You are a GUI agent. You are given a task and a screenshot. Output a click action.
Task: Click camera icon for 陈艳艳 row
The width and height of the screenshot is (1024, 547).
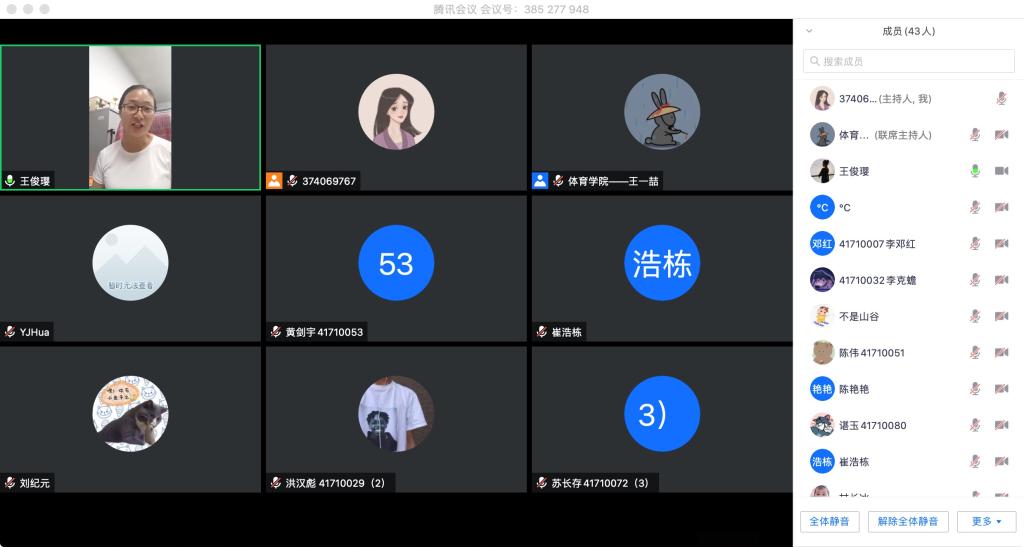pos(1001,389)
